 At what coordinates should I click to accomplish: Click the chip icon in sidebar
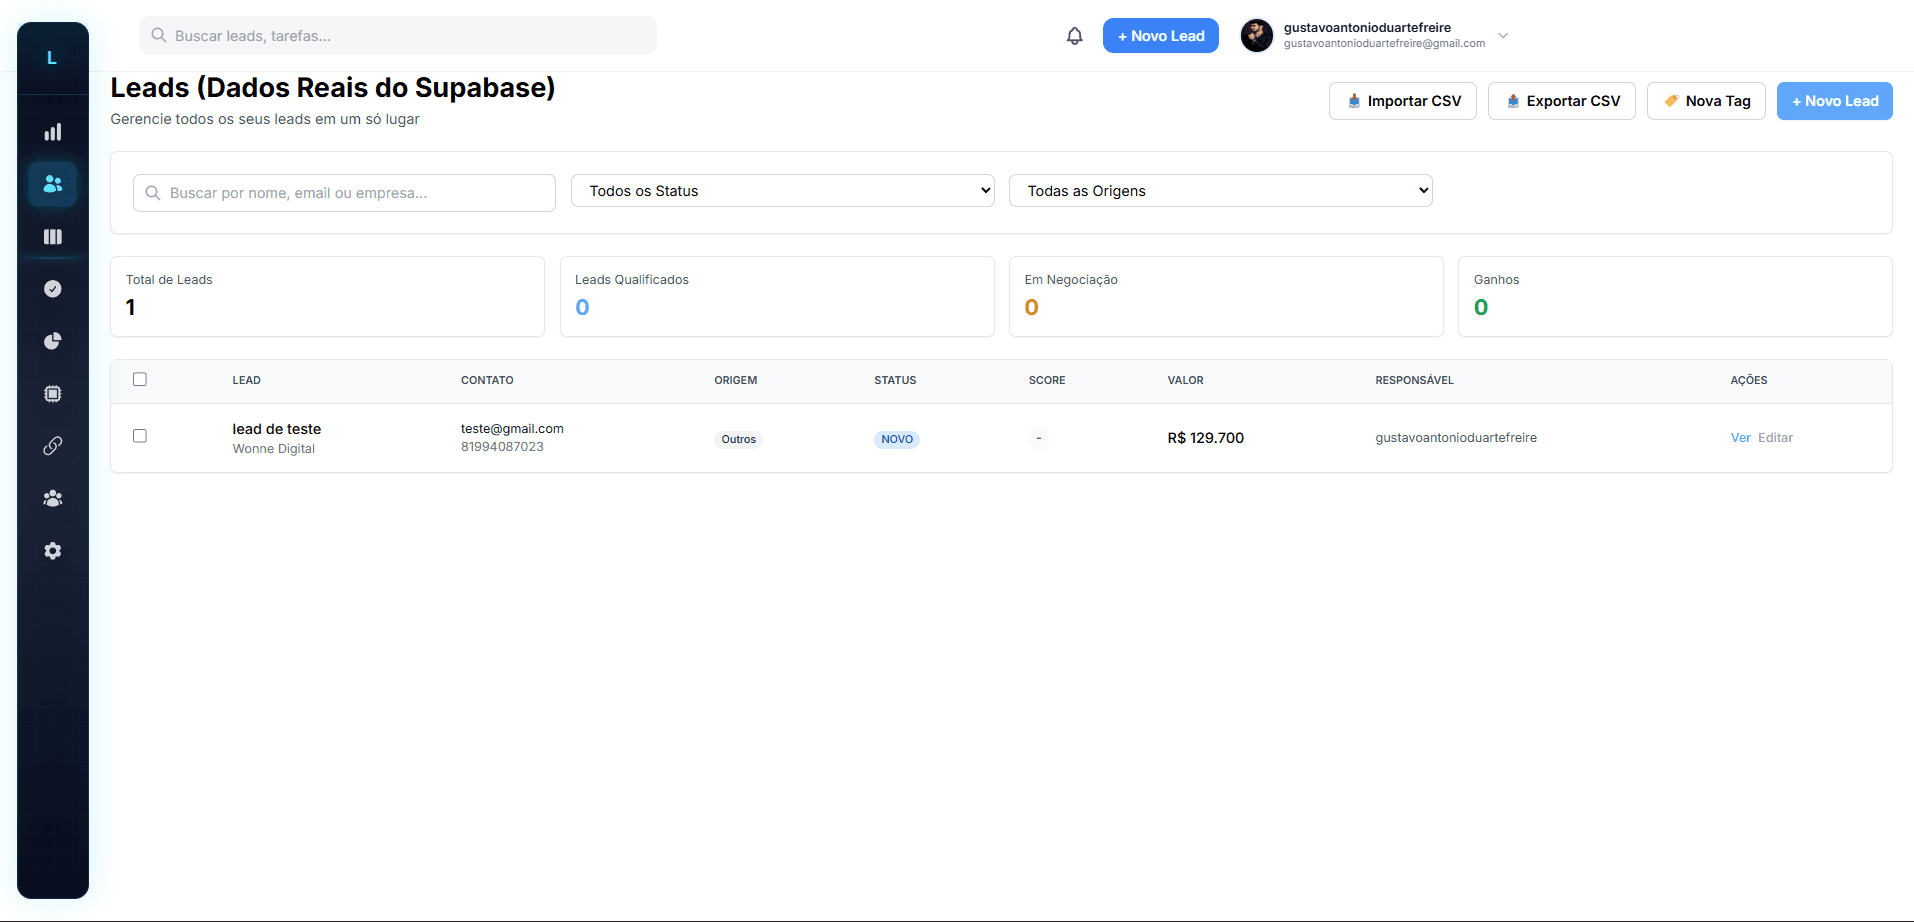[x=53, y=394]
